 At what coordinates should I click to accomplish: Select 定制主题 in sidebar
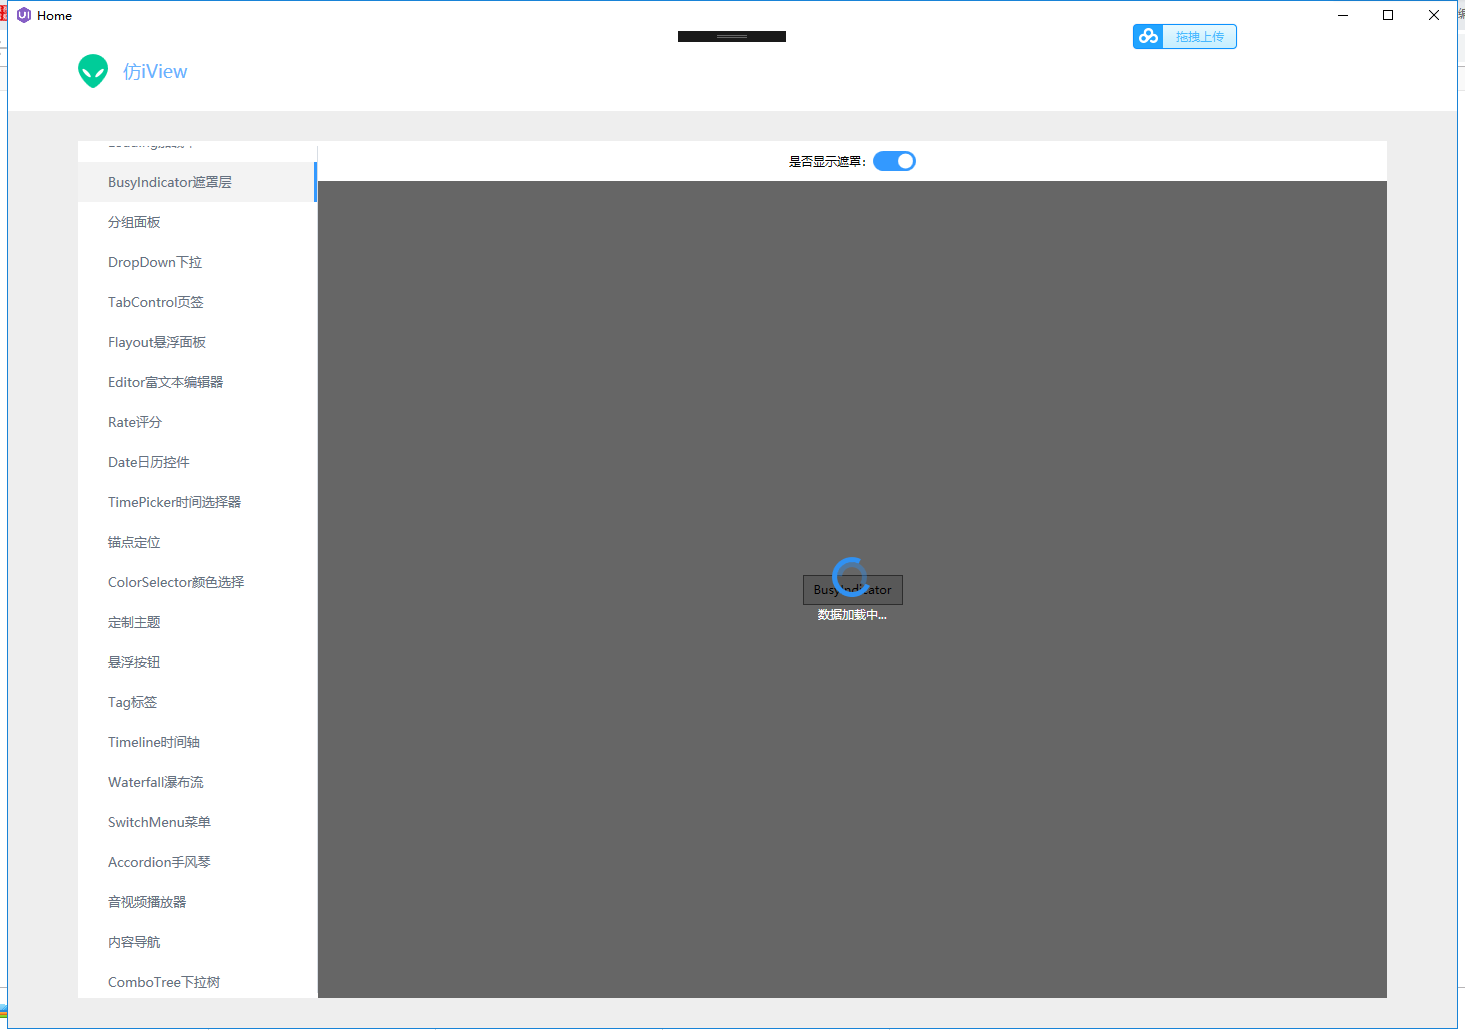click(x=197, y=622)
